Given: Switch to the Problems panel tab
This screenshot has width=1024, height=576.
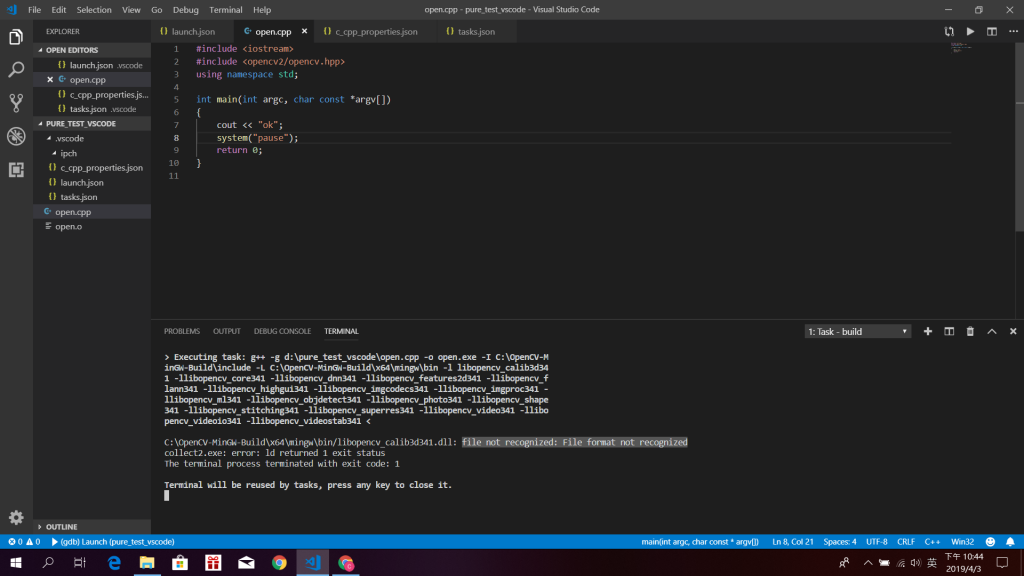Looking at the screenshot, I should tap(182, 331).
